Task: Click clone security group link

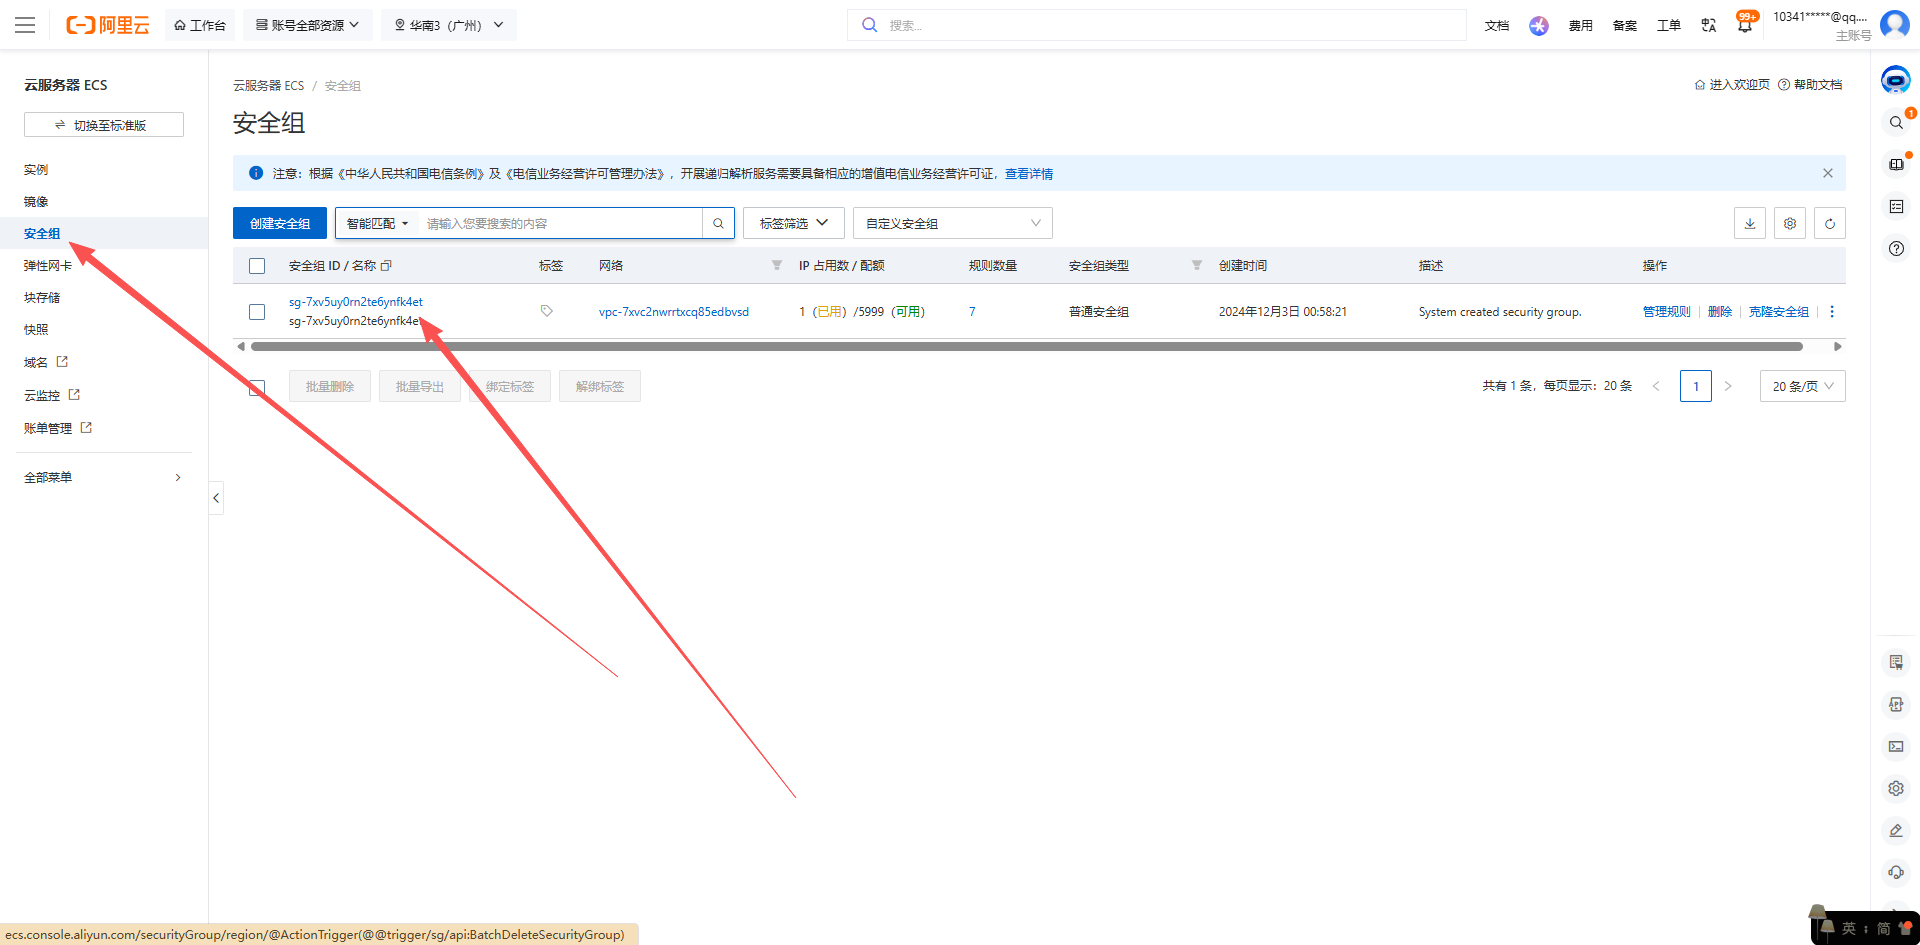Action: 1778,311
